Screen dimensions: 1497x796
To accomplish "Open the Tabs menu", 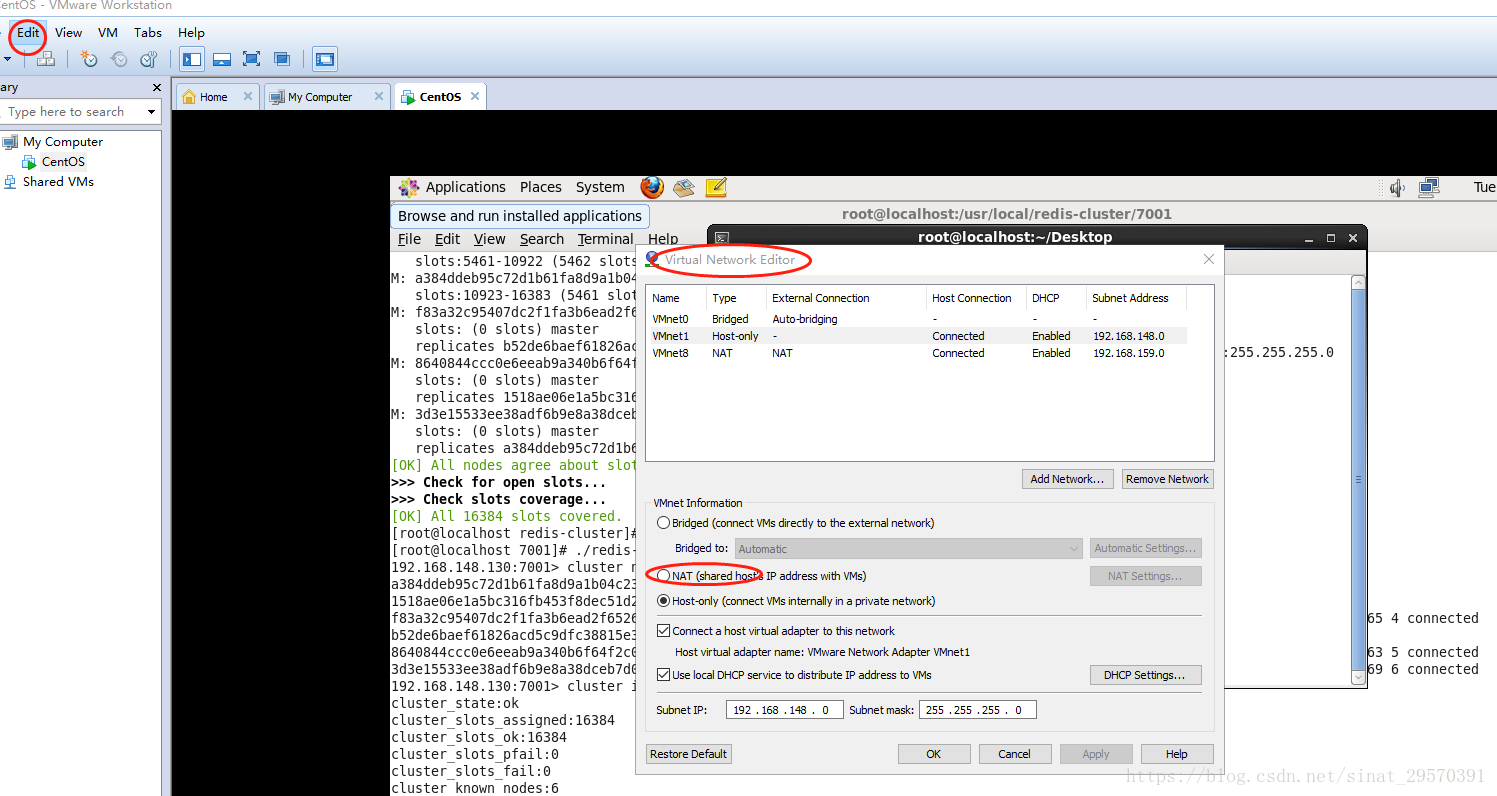I will pos(148,33).
